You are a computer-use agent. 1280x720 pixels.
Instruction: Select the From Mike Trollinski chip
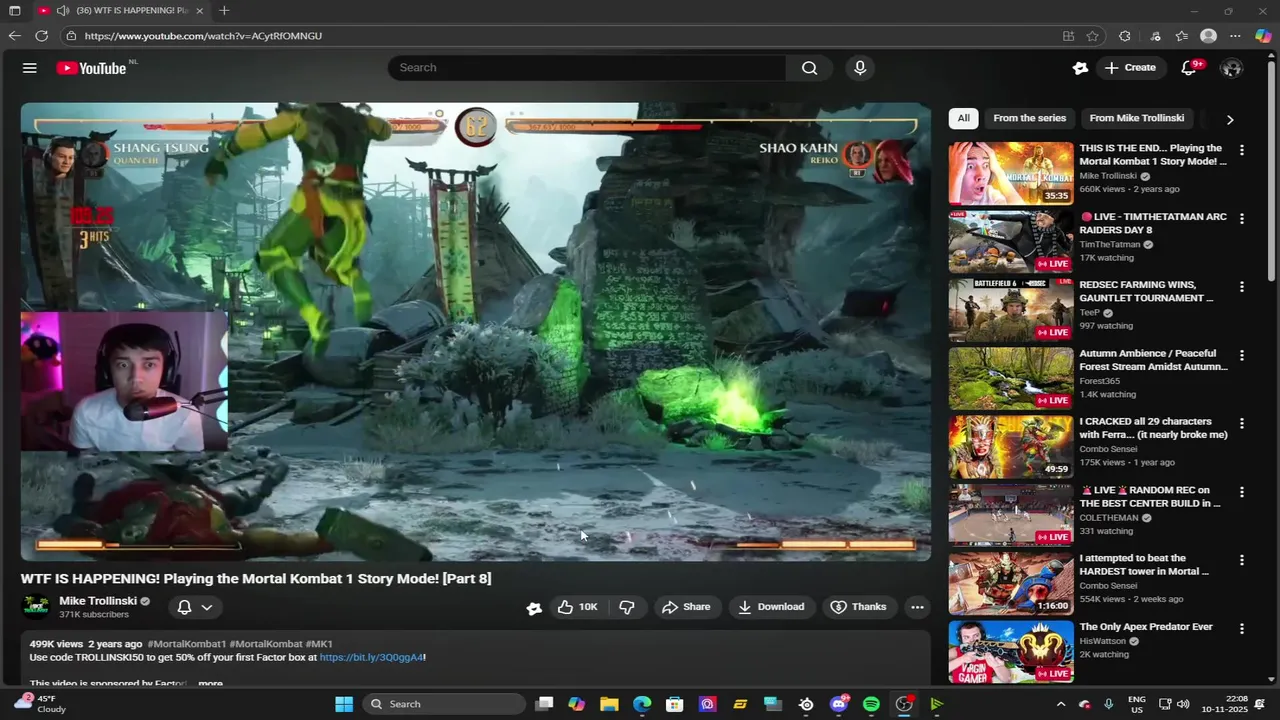click(x=1137, y=118)
